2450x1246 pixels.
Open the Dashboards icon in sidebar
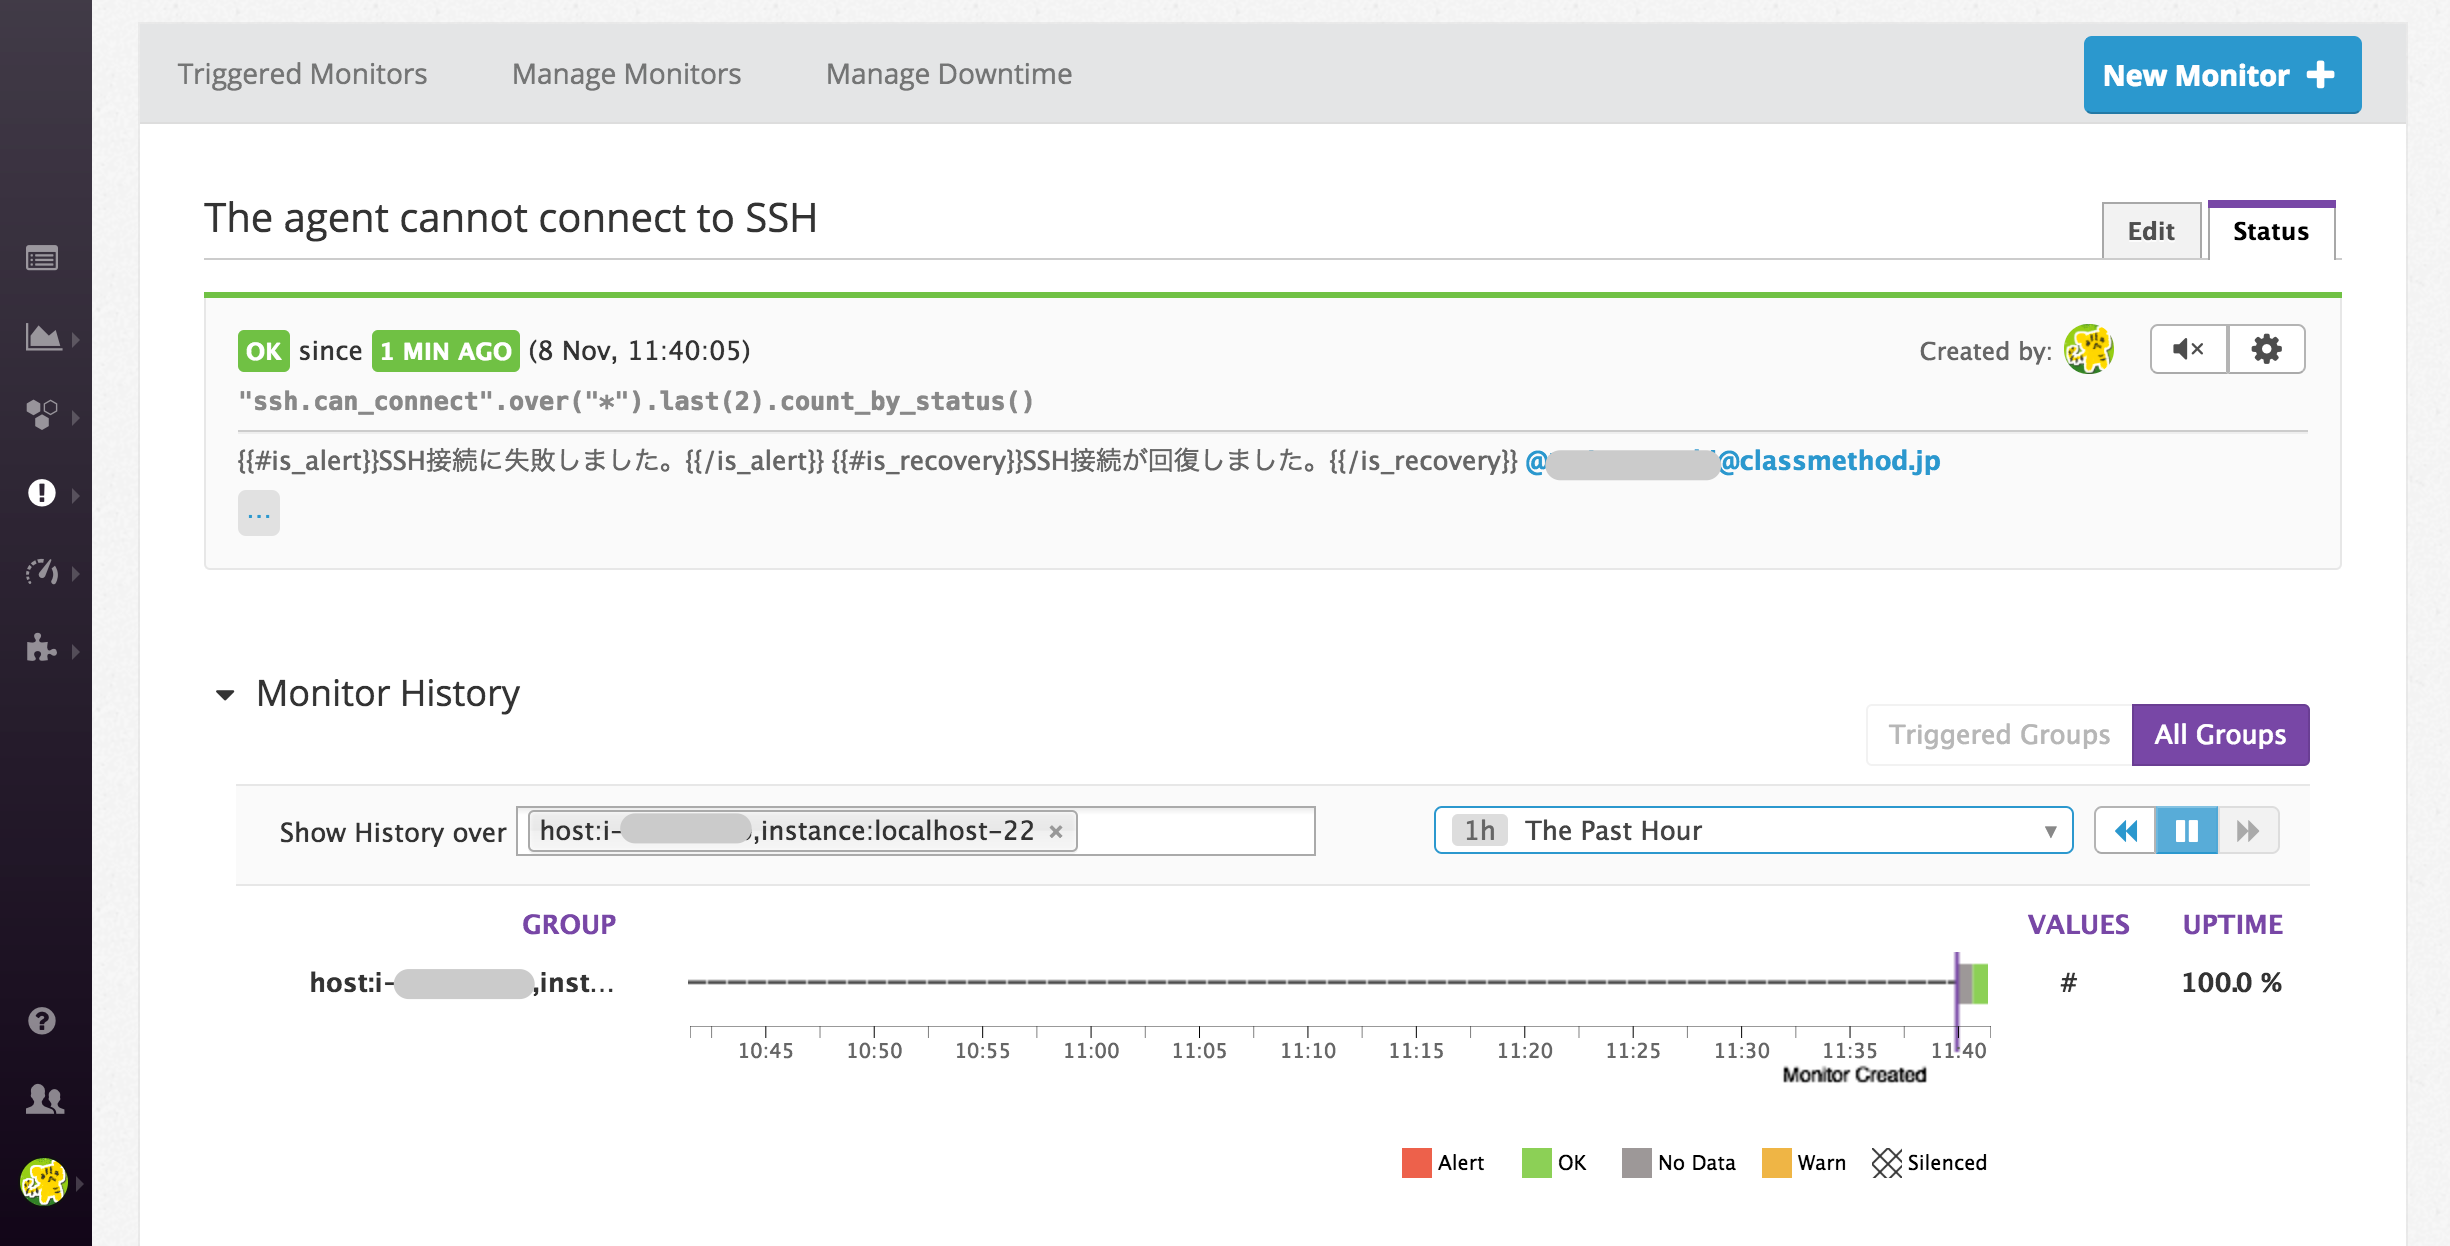pyautogui.click(x=42, y=338)
